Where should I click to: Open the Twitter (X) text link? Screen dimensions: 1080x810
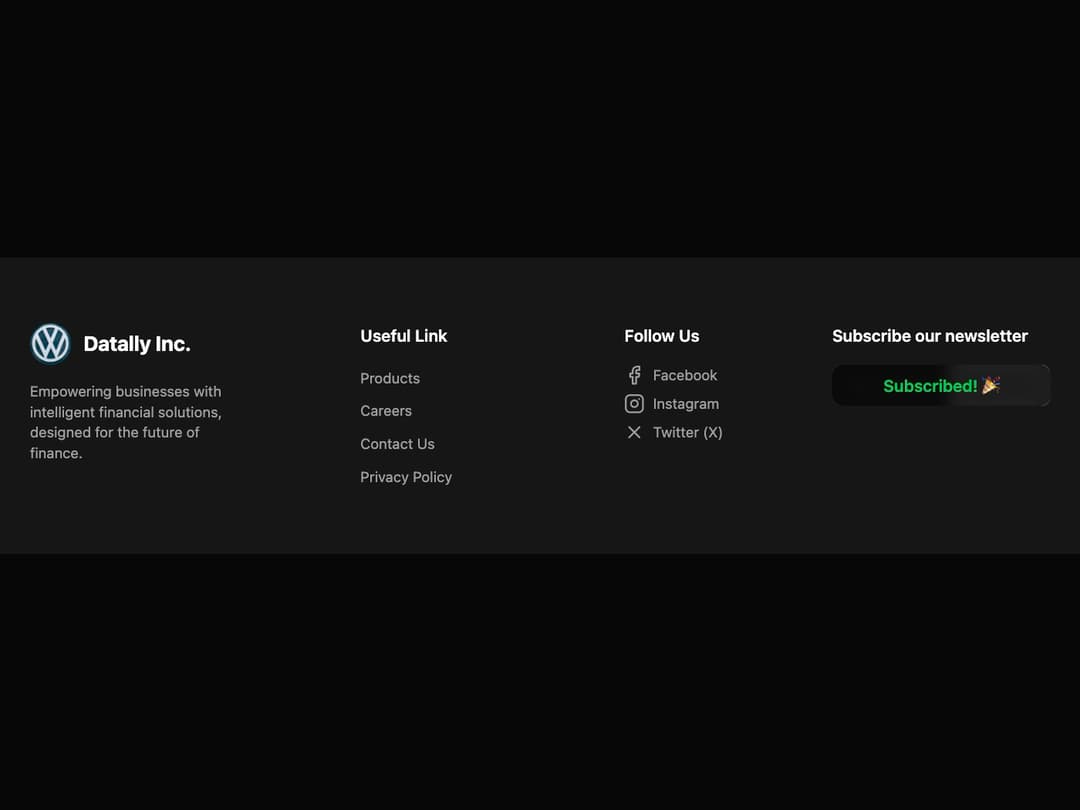click(x=687, y=433)
